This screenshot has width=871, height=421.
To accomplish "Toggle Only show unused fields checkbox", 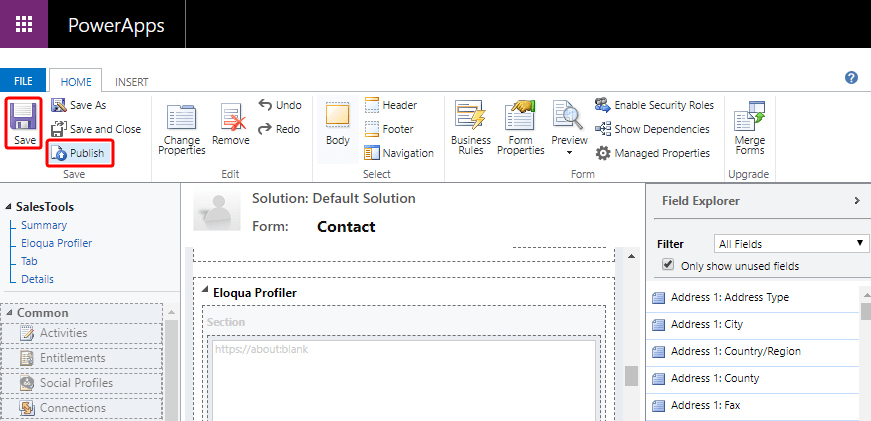I will [x=668, y=264].
